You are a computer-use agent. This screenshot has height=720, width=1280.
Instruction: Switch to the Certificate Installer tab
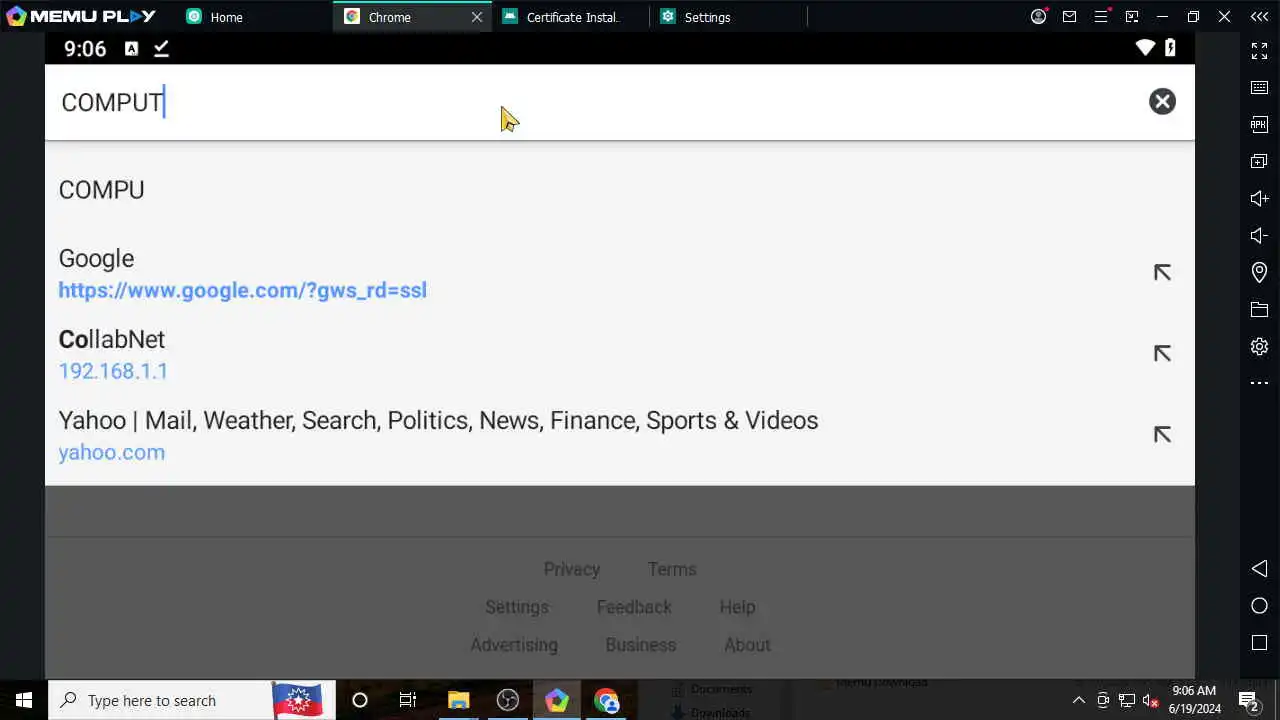click(572, 17)
